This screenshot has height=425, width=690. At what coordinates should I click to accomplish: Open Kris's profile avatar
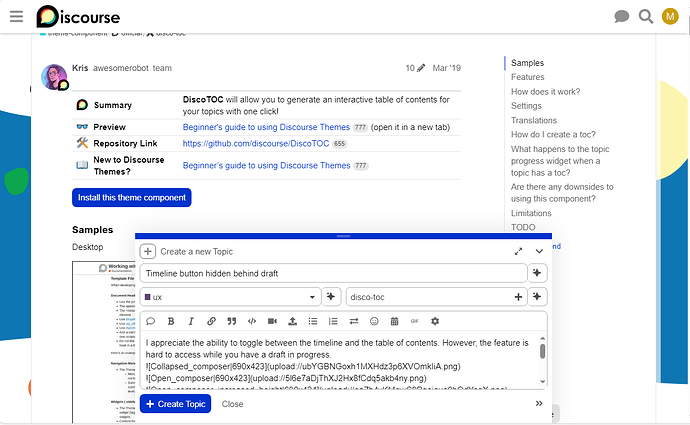(x=54, y=77)
